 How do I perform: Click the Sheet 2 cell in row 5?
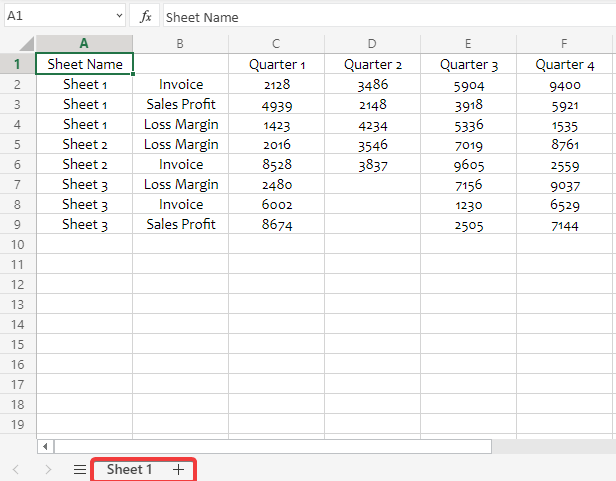point(84,144)
